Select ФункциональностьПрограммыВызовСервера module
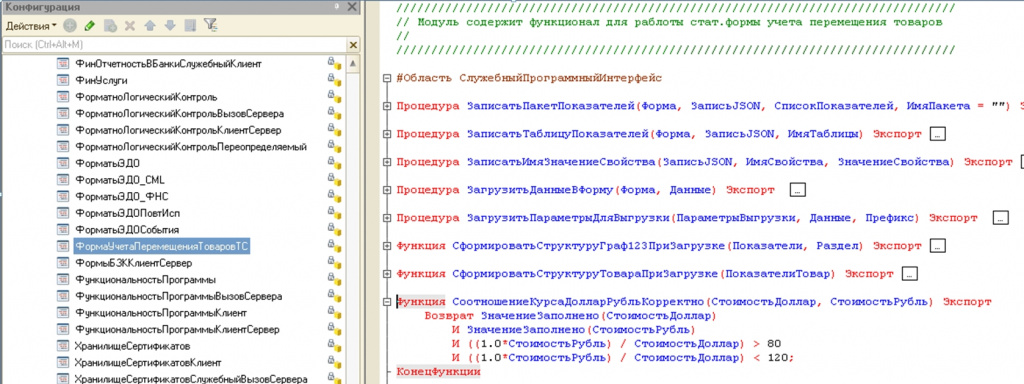The height and width of the screenshot is (384, 1024). (x=179, y=296)
